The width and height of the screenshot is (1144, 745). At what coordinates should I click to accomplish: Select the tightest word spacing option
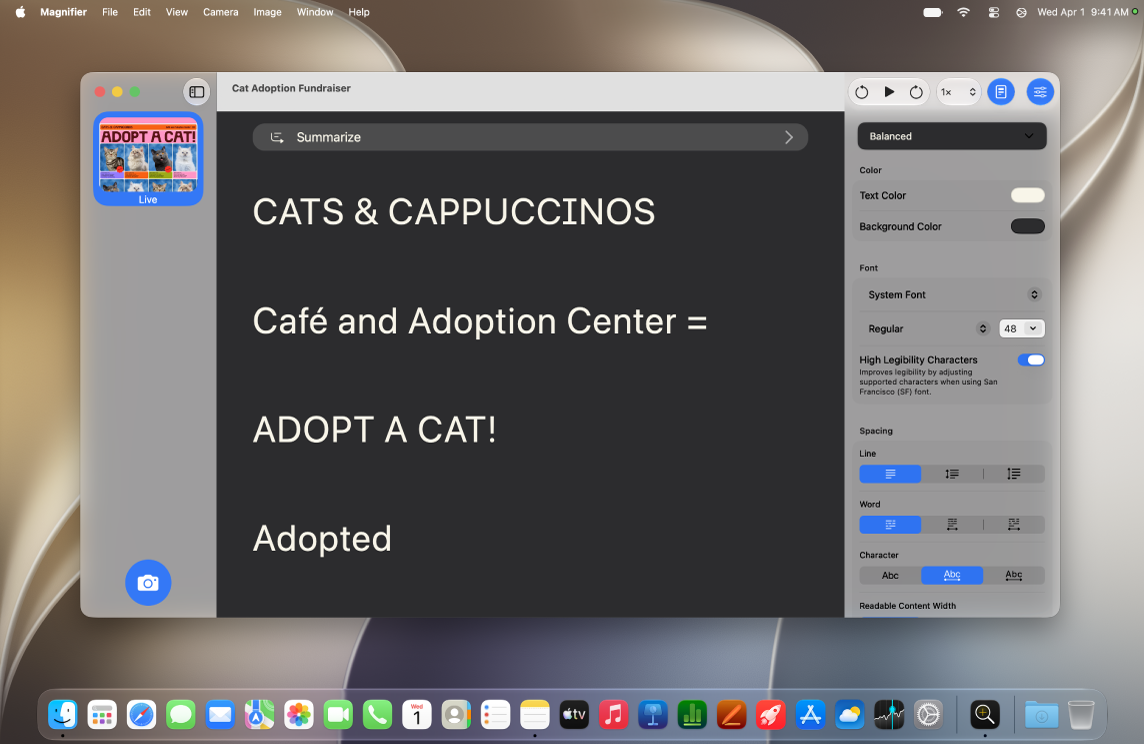click(890, 525)
